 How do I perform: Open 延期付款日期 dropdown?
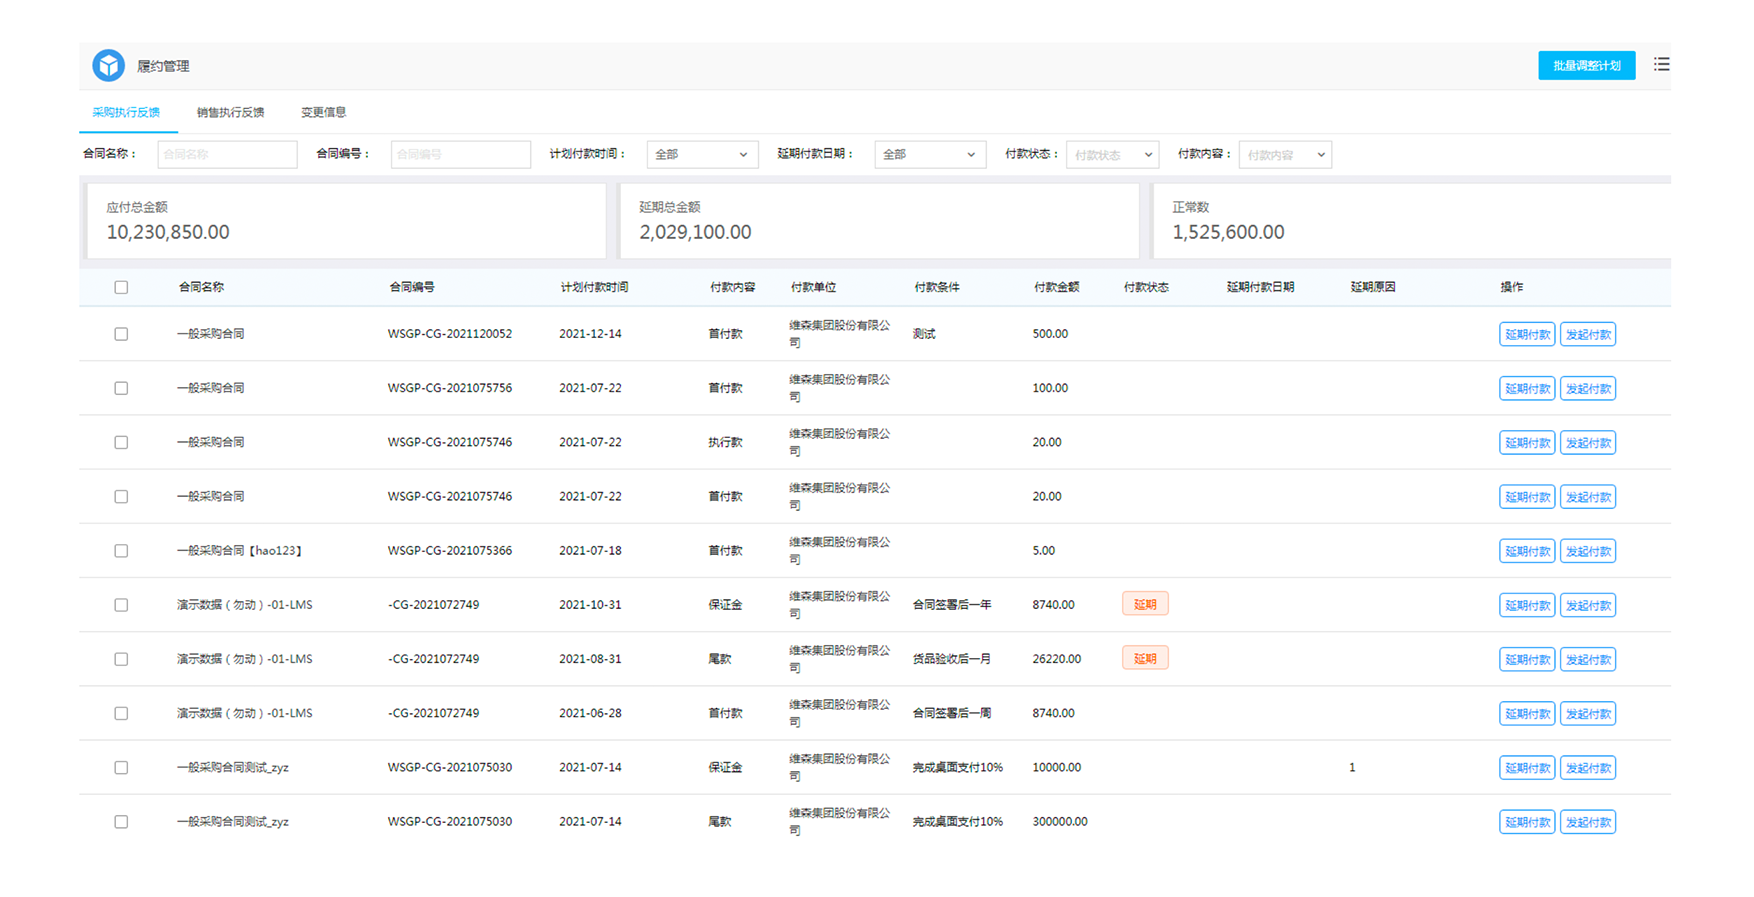[x=929, y=154]
